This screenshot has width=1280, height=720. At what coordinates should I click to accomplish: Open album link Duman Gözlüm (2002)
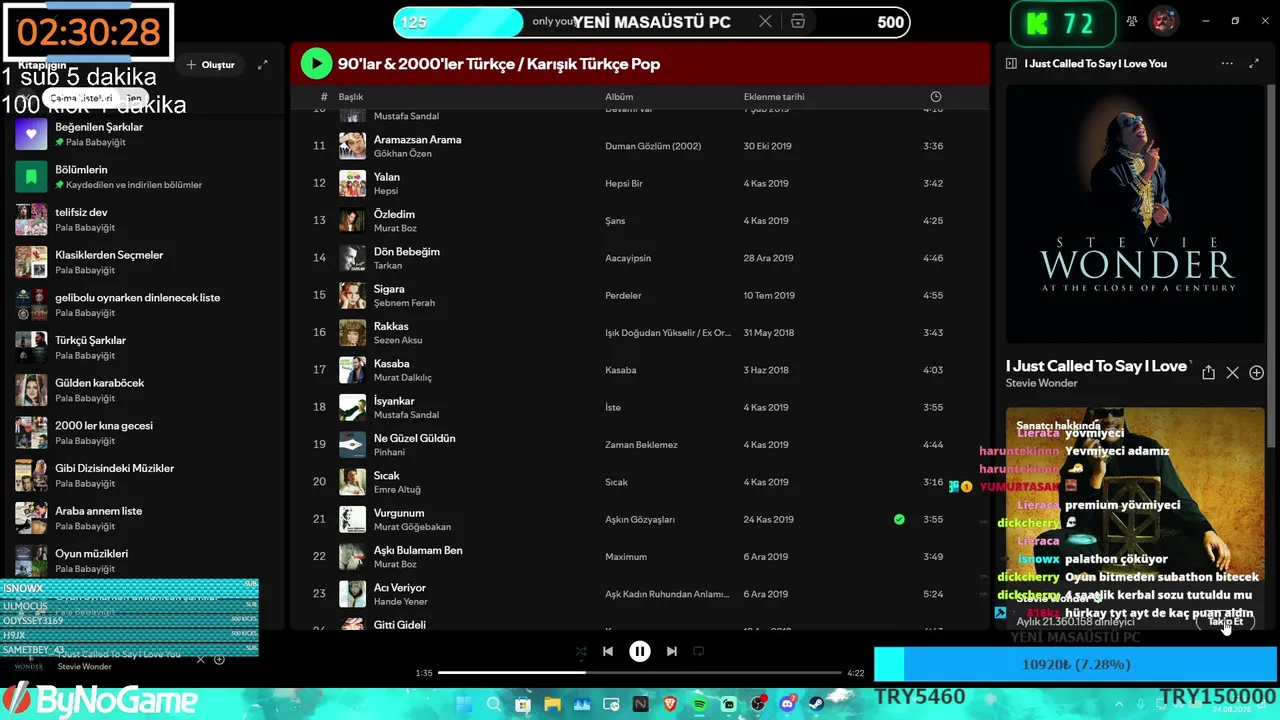653,146
